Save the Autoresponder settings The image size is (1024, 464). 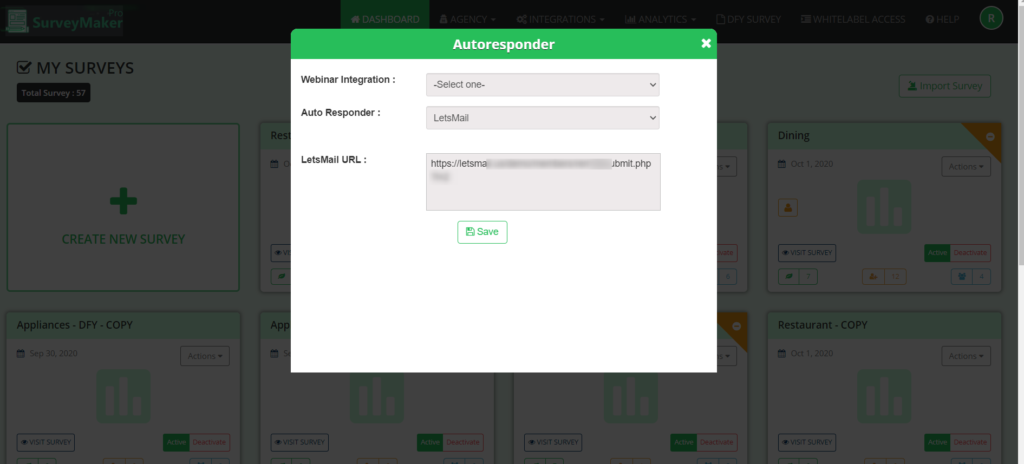[x=482, y=232]
